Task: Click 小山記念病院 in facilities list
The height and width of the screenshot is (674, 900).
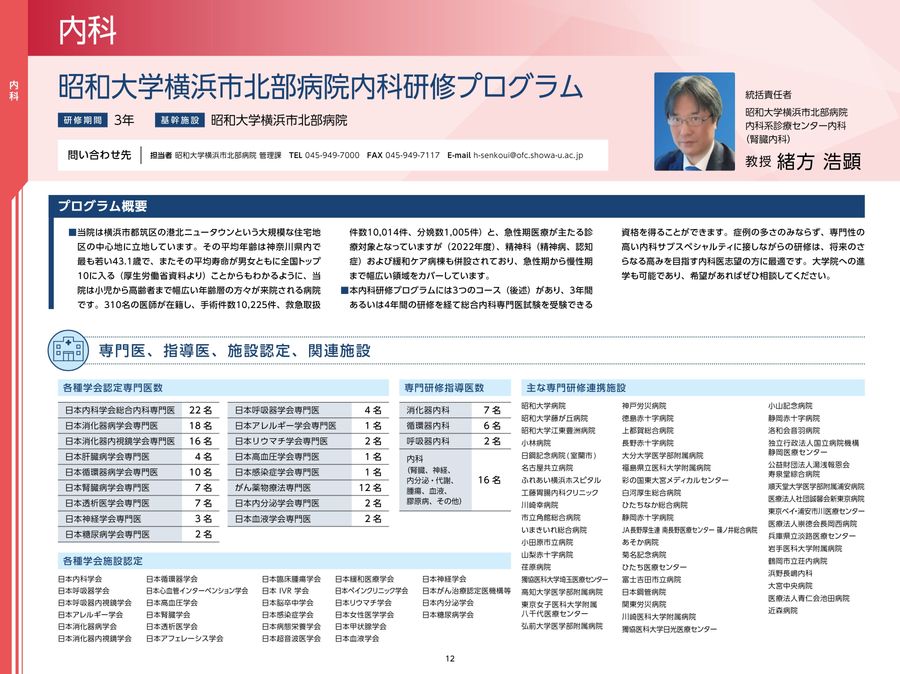Action: (790, 405)
